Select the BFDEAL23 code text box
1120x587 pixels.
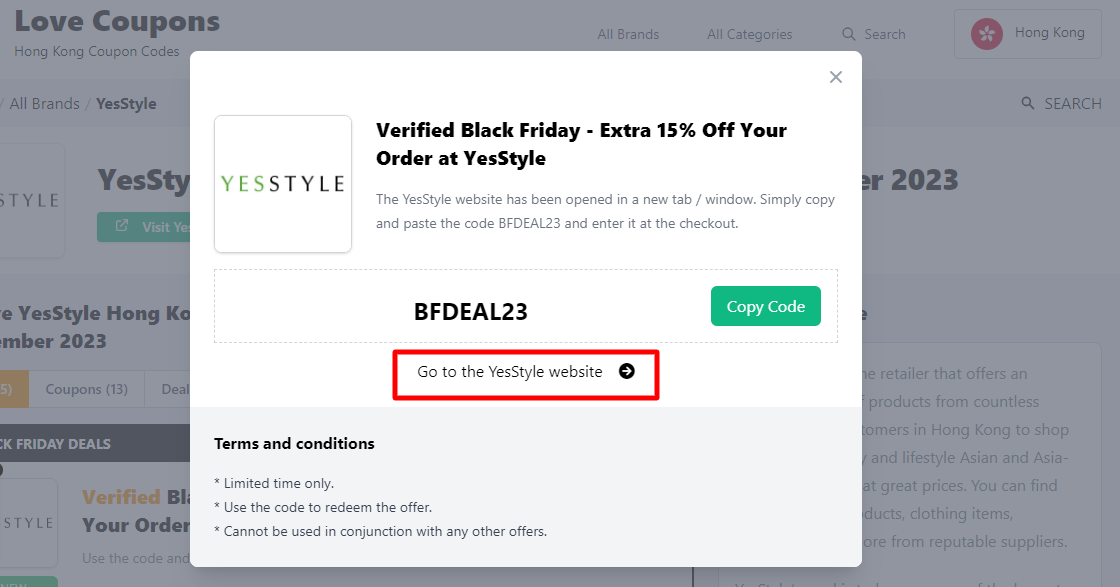tap(470, 311)
